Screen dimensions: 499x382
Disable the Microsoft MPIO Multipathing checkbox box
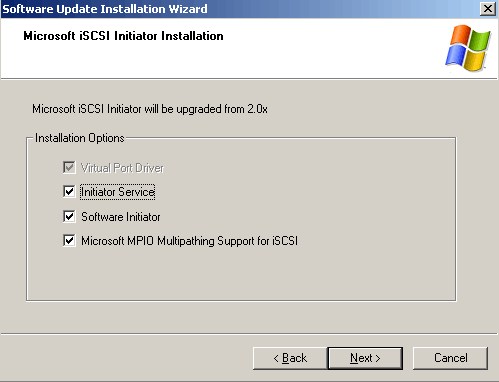(x=69, y=241)
